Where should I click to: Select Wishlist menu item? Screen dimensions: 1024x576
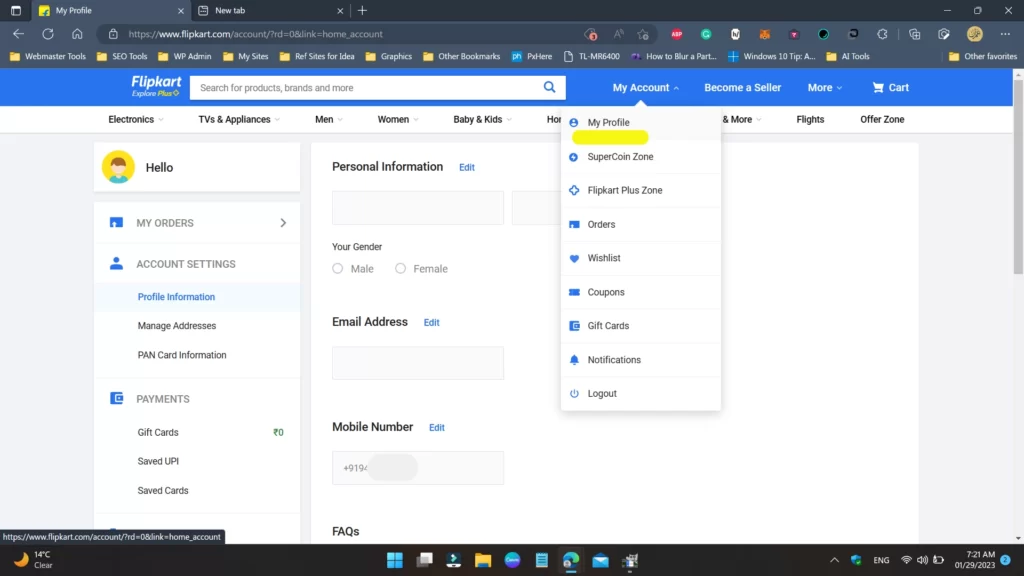[641, 258]
